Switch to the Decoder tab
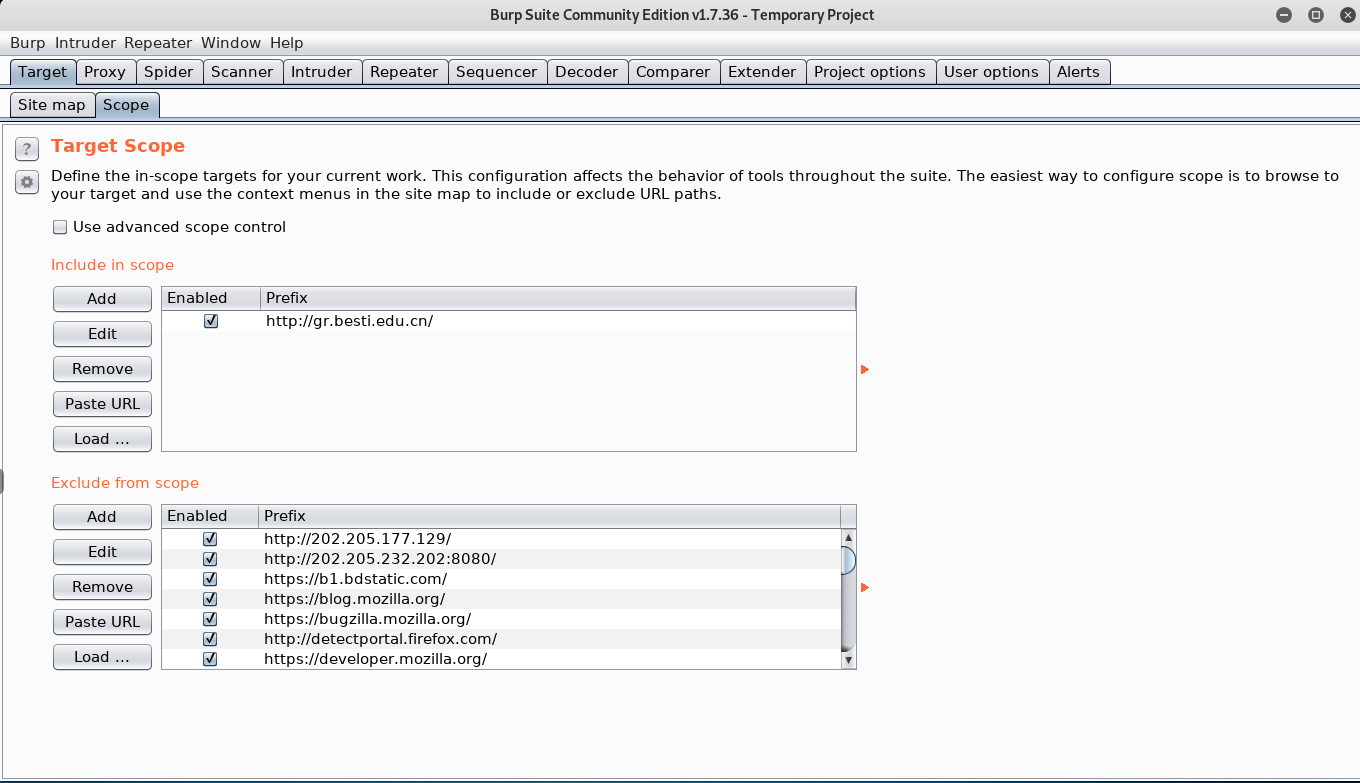Image resolution: width=1360 pixels, height=783 pixels. (x=587, y=72)
